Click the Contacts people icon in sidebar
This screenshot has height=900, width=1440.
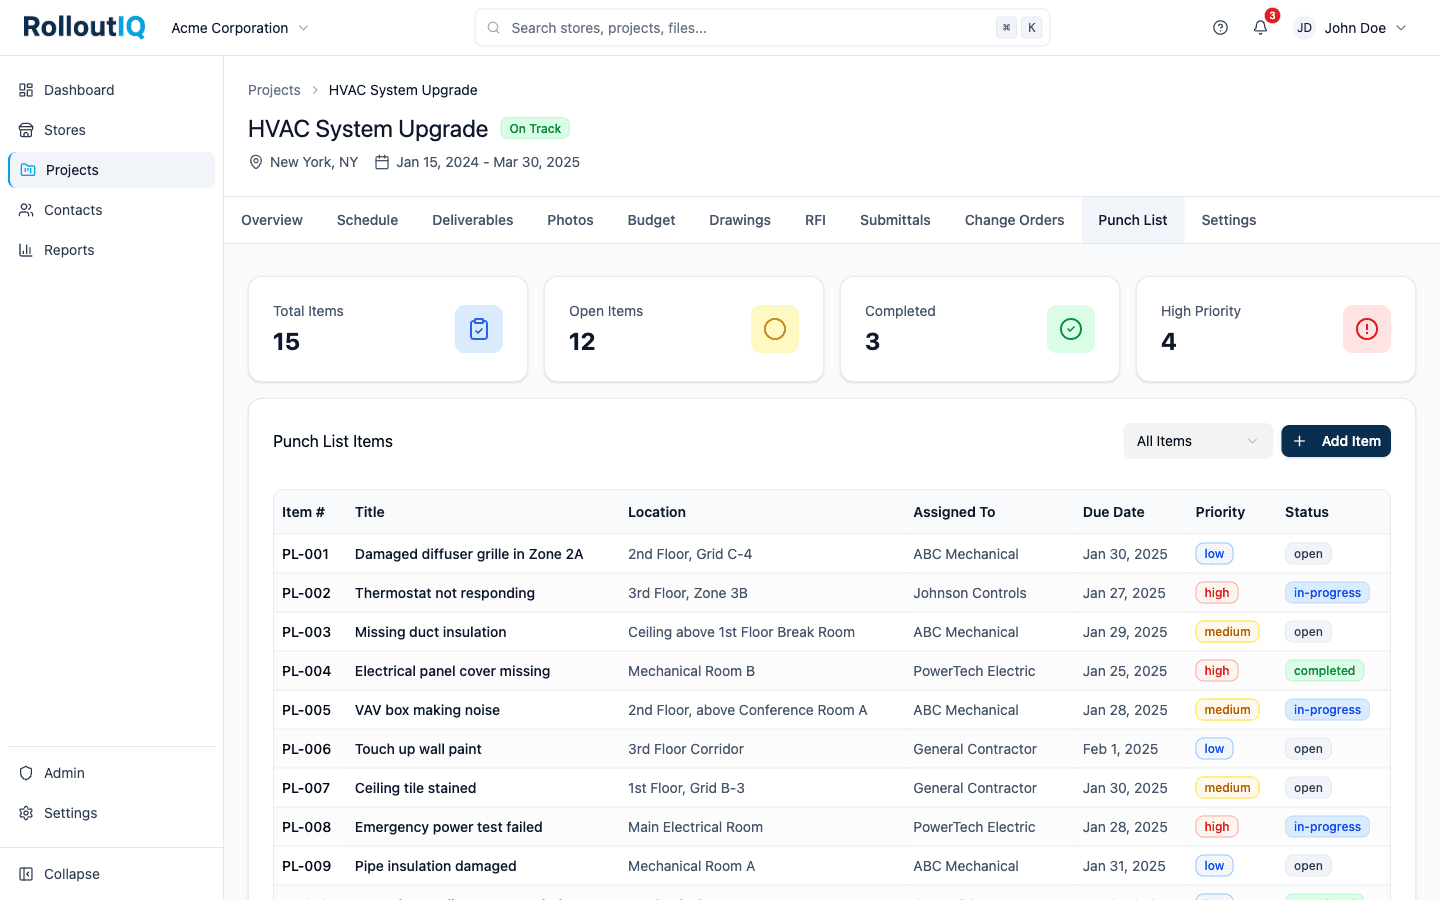[26, 210]
